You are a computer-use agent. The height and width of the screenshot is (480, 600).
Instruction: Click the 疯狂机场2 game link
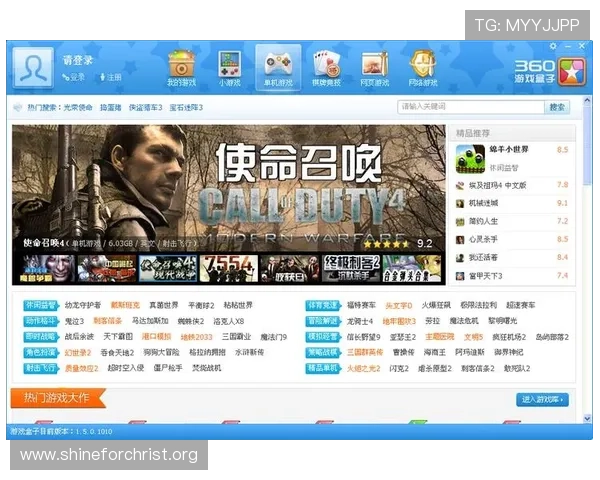click(509, 337)
